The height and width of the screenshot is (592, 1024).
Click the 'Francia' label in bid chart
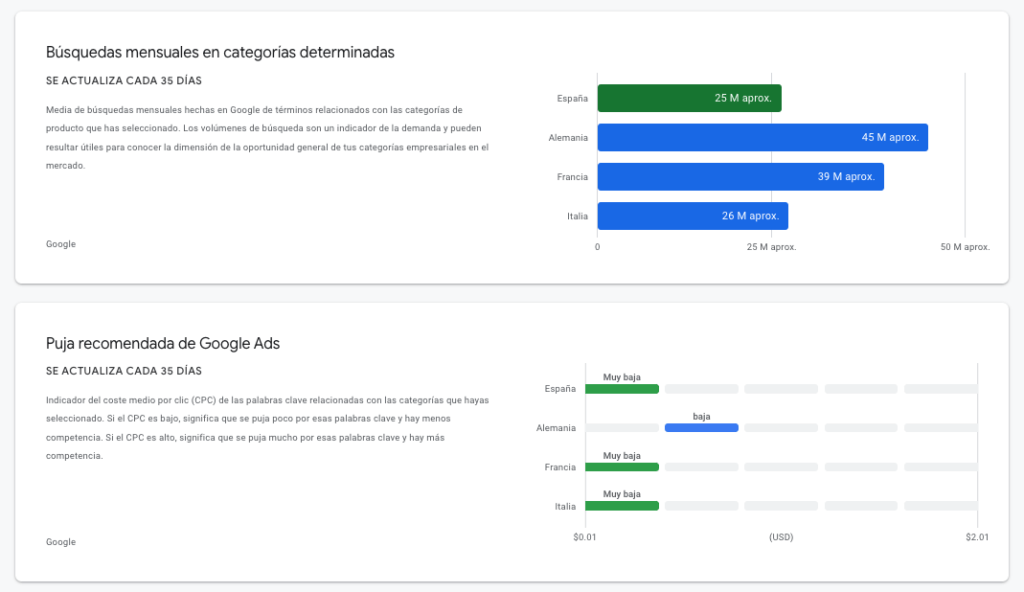(560, 467)
